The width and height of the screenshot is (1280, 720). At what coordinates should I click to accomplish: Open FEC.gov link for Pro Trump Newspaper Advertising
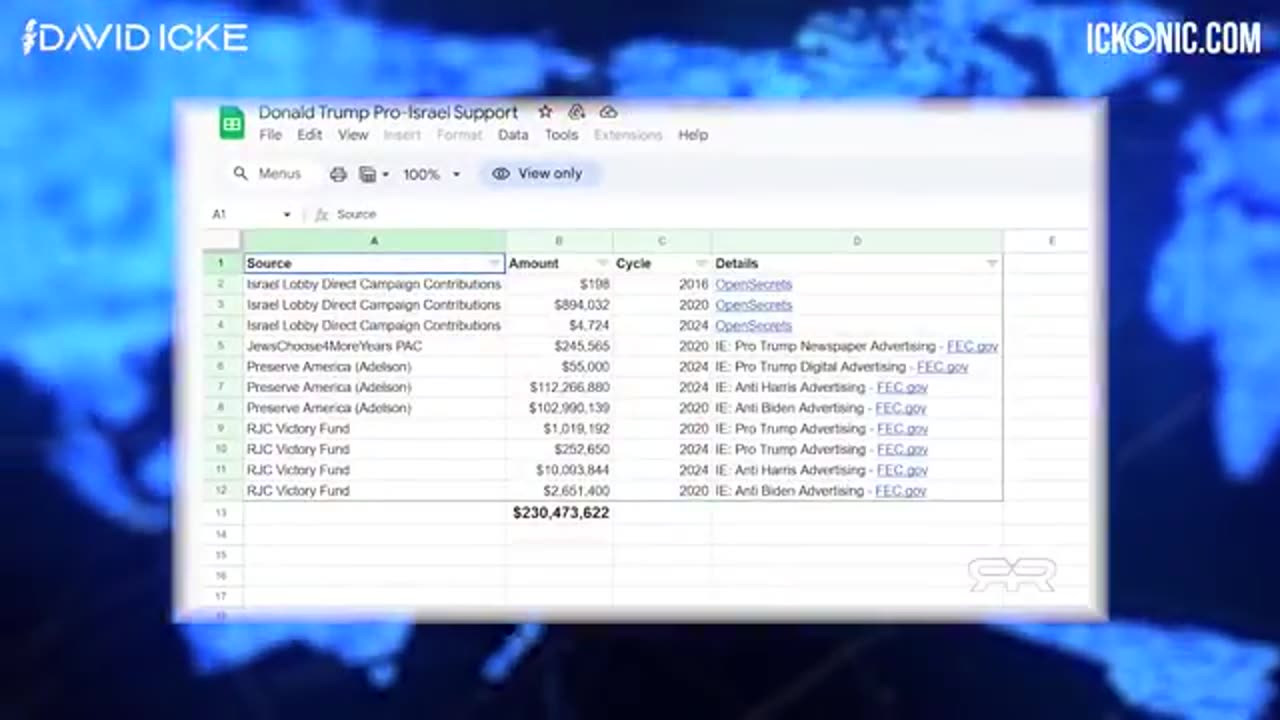tap(973, 346)
